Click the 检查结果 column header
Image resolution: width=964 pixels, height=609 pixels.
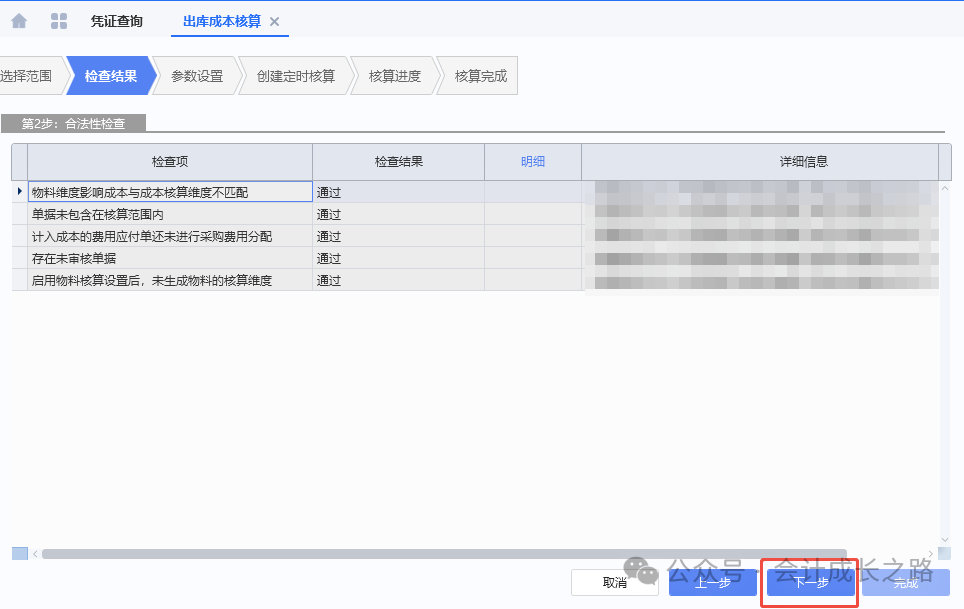pyautogui.click(x=398, y=161)
